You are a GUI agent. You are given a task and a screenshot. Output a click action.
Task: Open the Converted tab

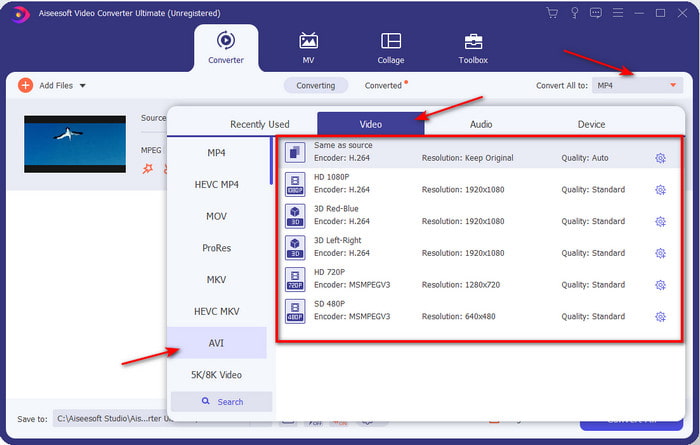click(x=384, y=85)
